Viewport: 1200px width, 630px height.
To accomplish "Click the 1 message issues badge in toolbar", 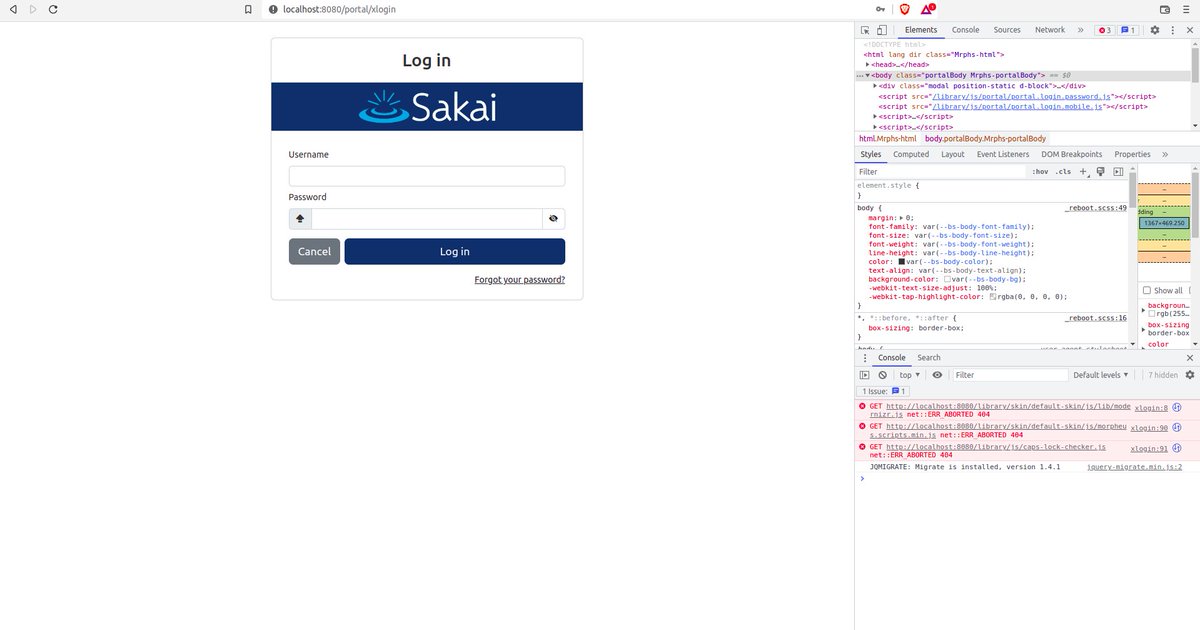I will point(1127,30).
